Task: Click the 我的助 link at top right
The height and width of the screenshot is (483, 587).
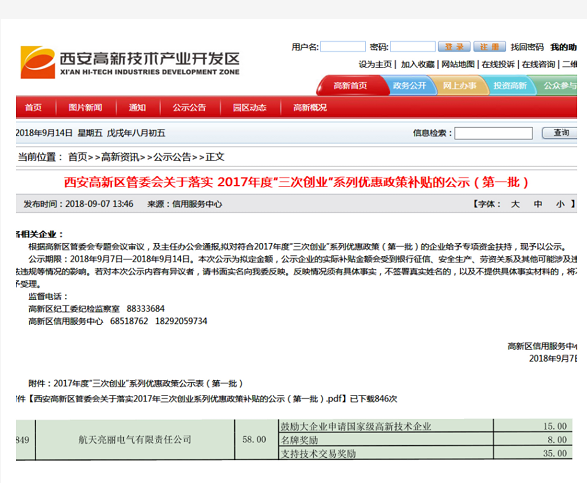Action: pyautogui.click(x=563, y=47)
